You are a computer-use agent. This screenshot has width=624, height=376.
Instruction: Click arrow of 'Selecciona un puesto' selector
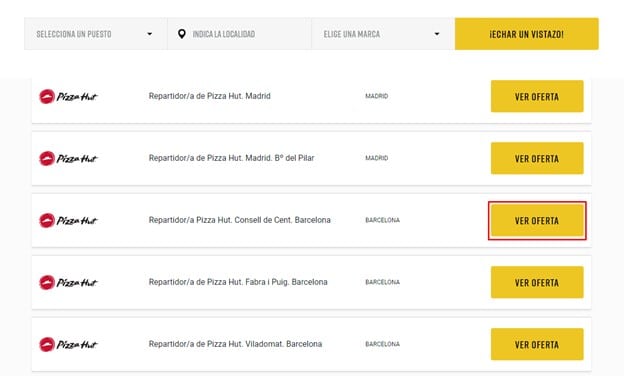tap(150, 34)
